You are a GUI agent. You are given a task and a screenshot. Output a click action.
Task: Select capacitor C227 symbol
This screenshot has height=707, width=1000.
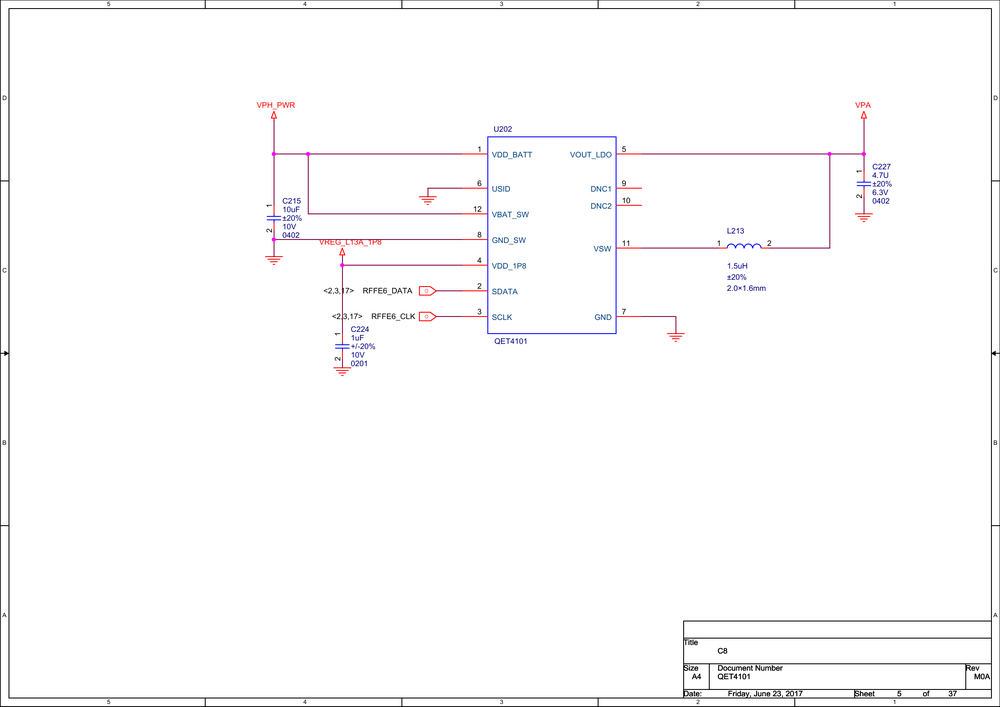coord(864,184)
